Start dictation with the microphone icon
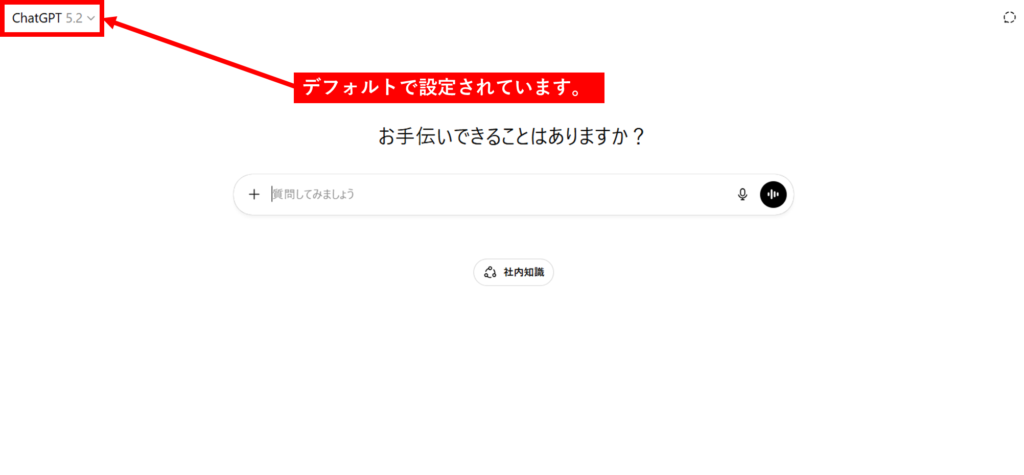Image resolution: width=1024 pixels, height=475 pixels. point(742,194)
